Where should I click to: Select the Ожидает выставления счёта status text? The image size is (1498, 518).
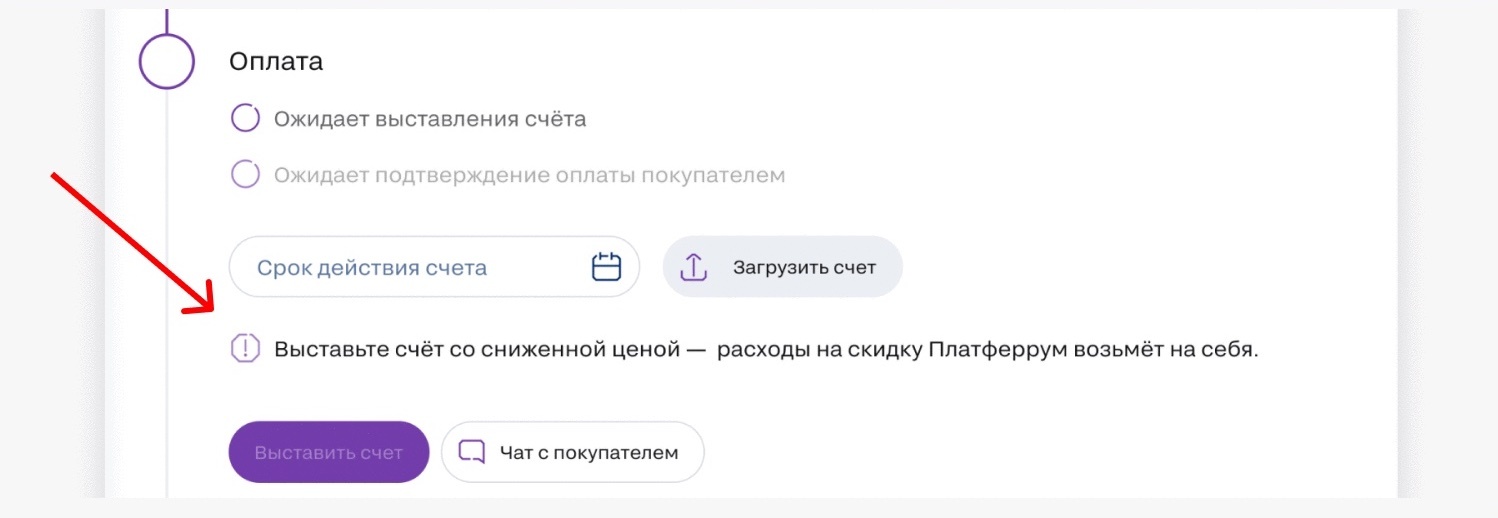click(430, 120)
